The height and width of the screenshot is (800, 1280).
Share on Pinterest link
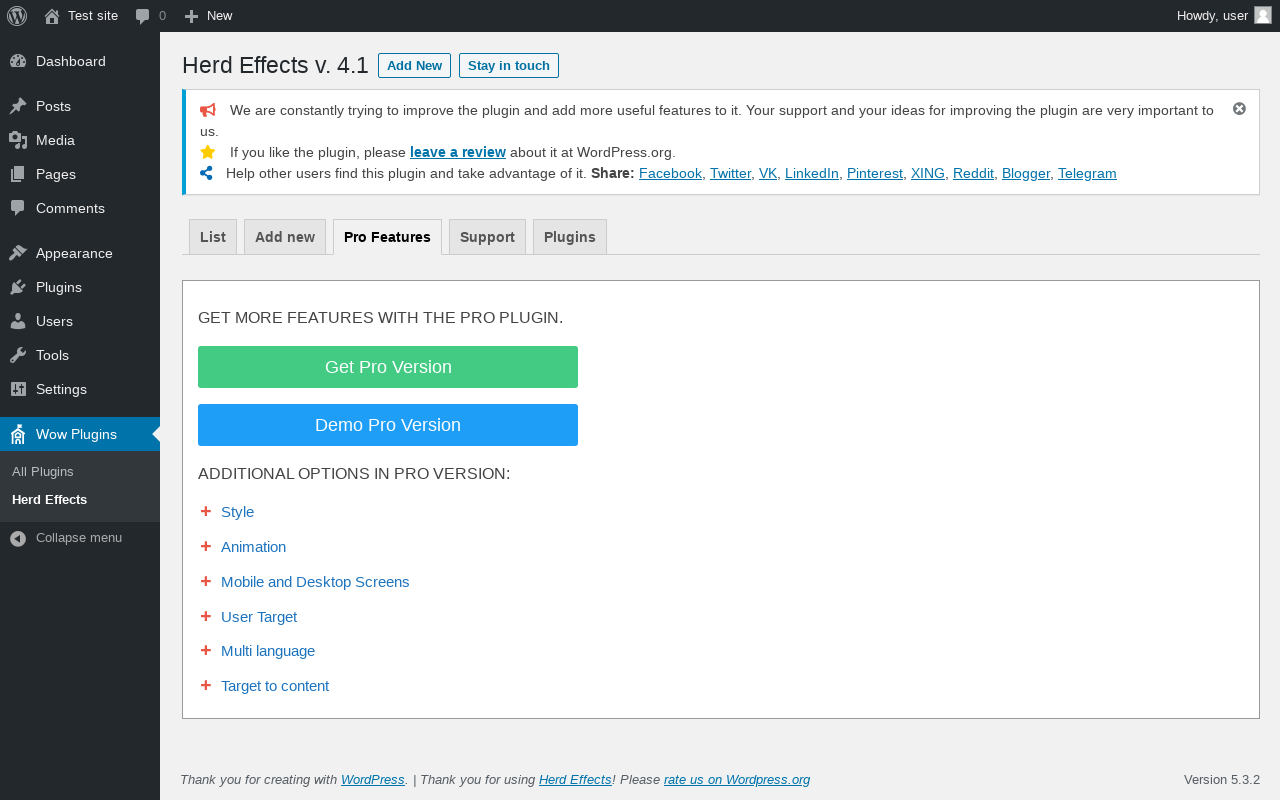tap(875, 173)
